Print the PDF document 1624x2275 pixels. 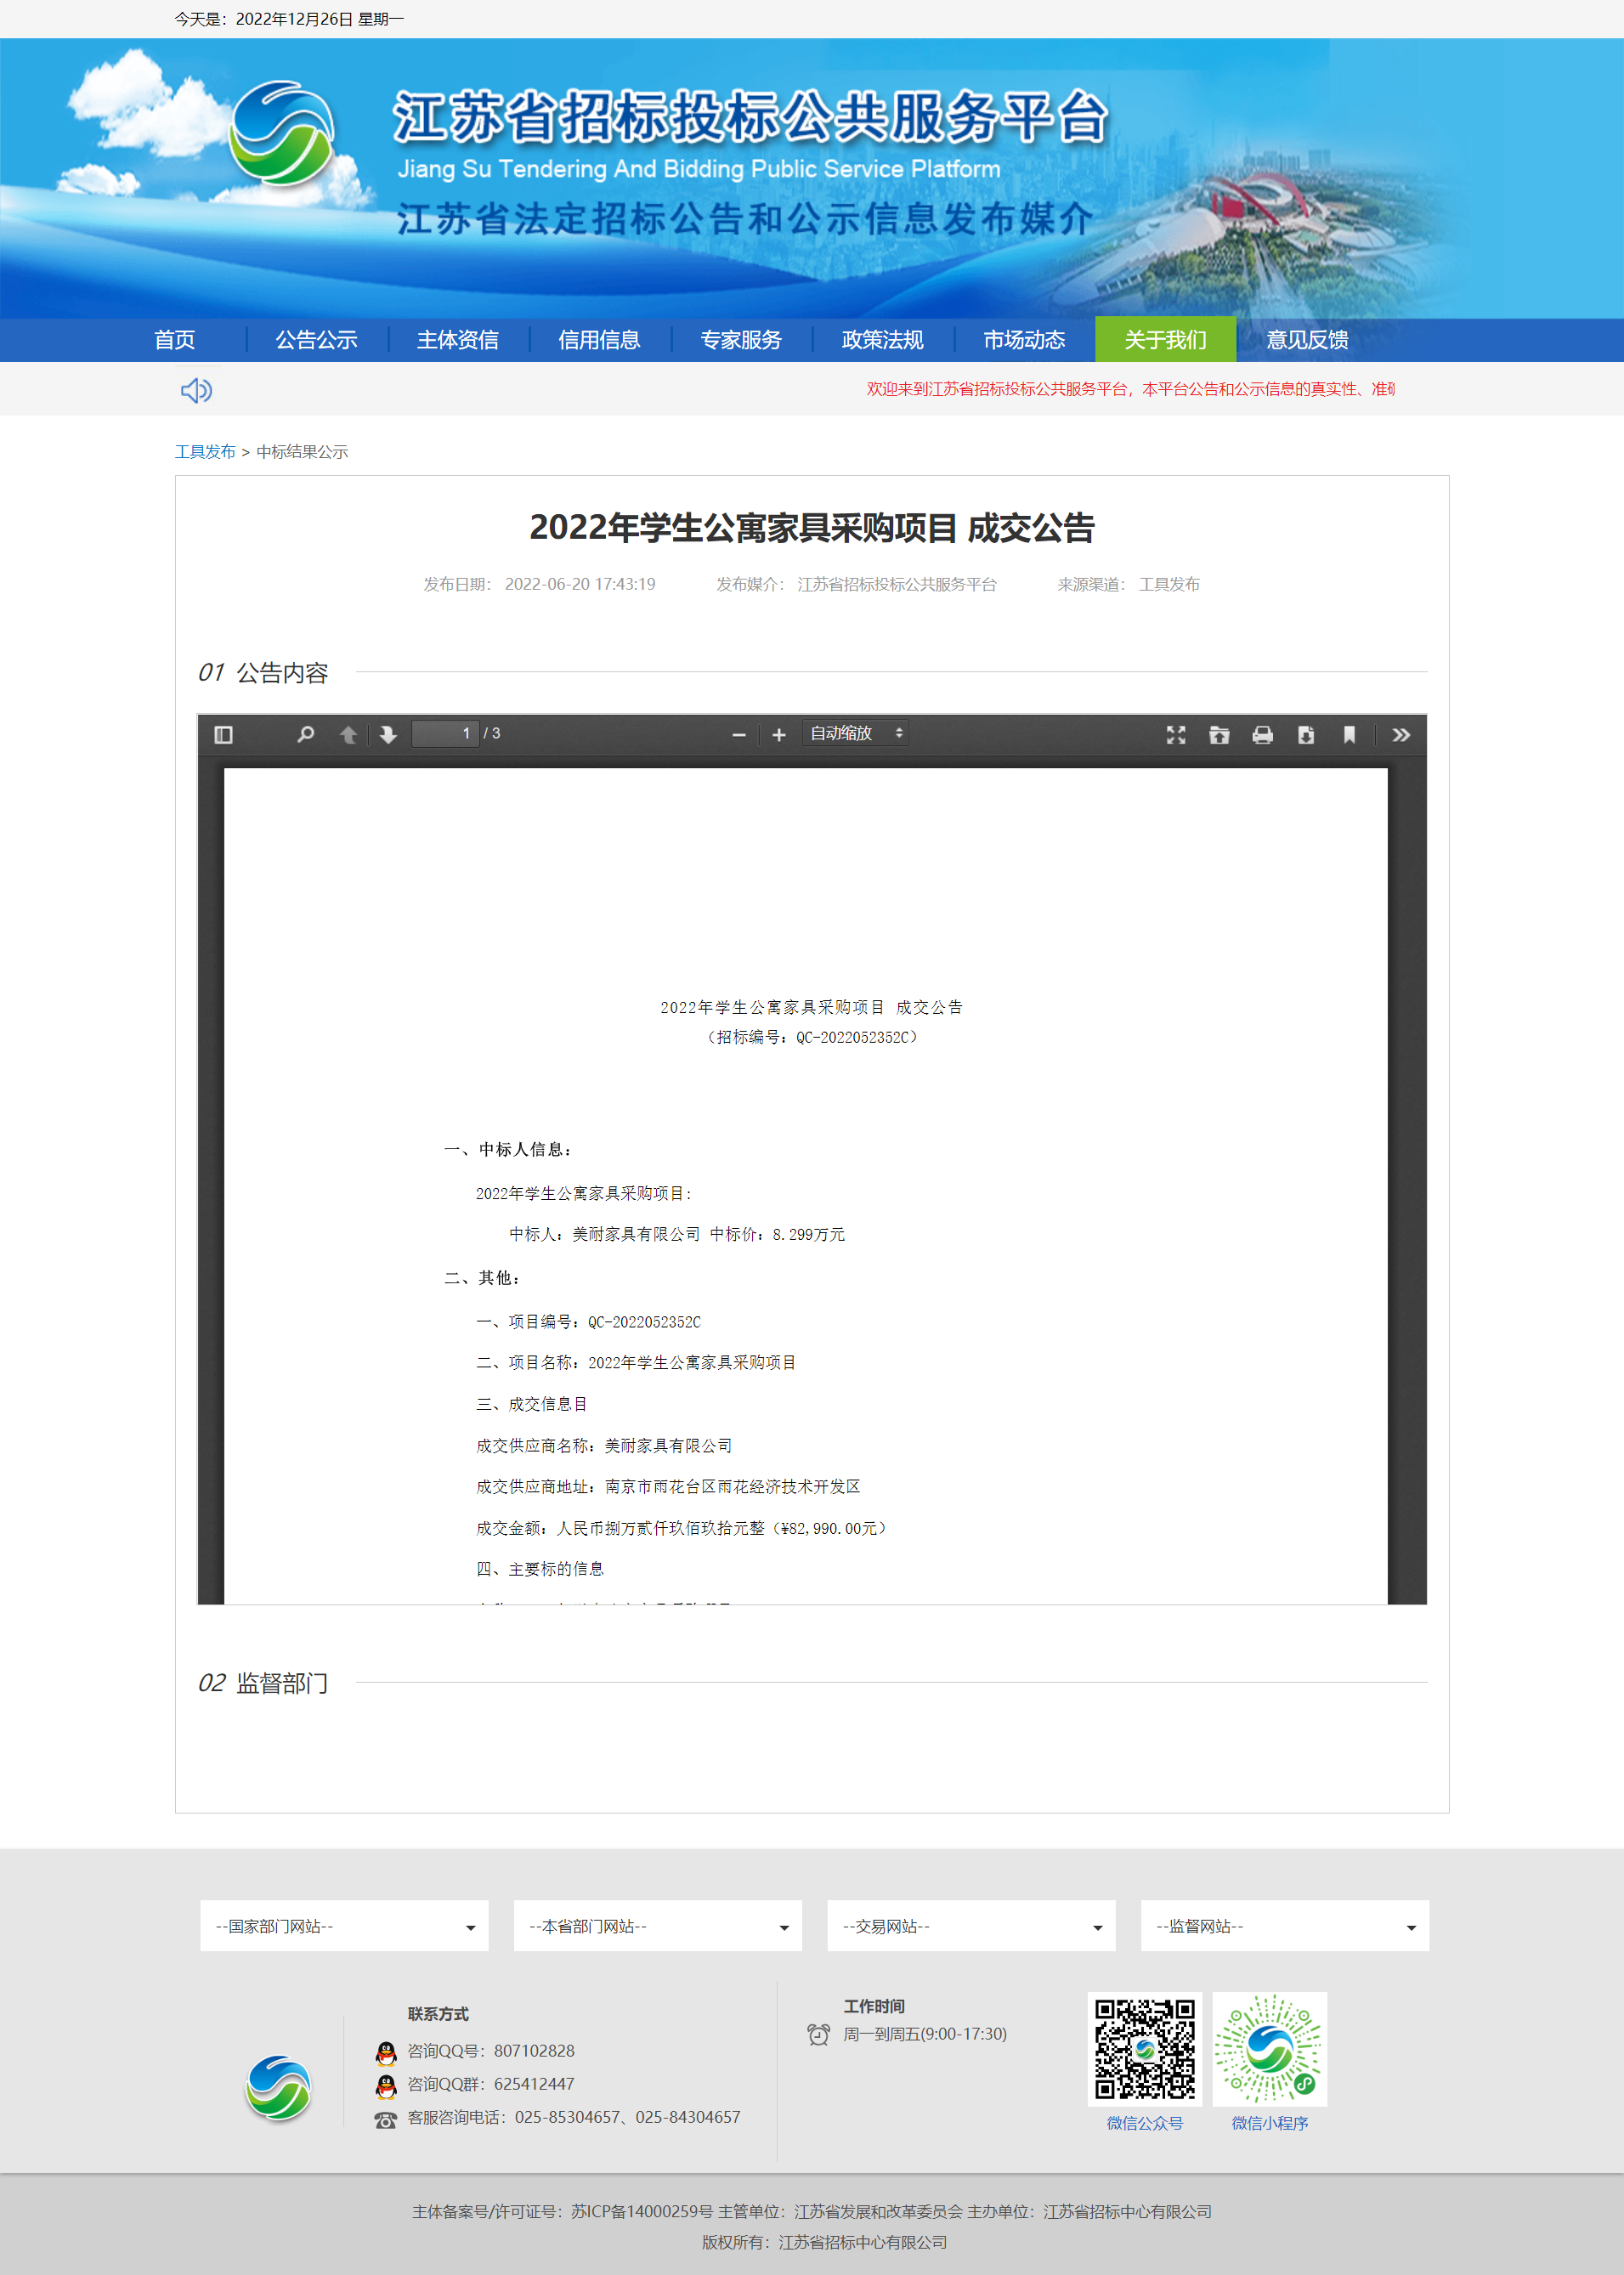click(1263, 735)
